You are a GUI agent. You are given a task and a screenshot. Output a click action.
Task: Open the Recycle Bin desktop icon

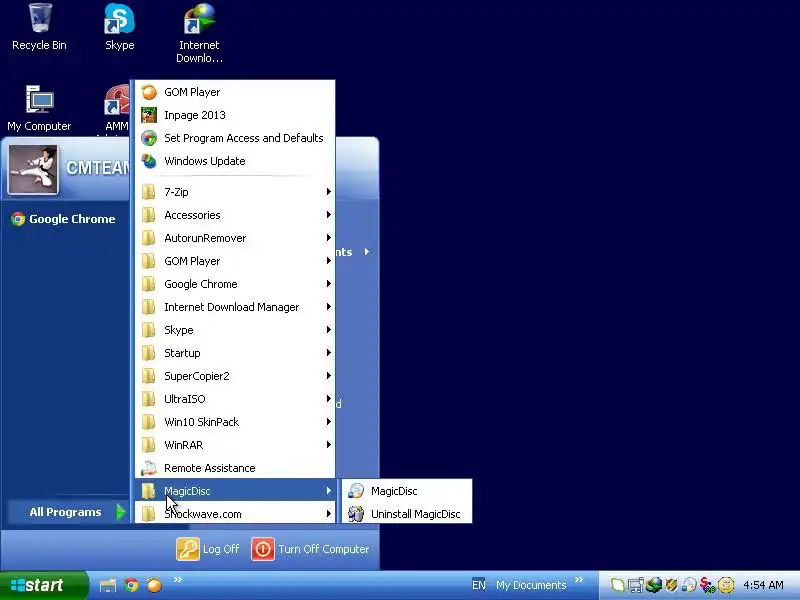pos(39,27)
